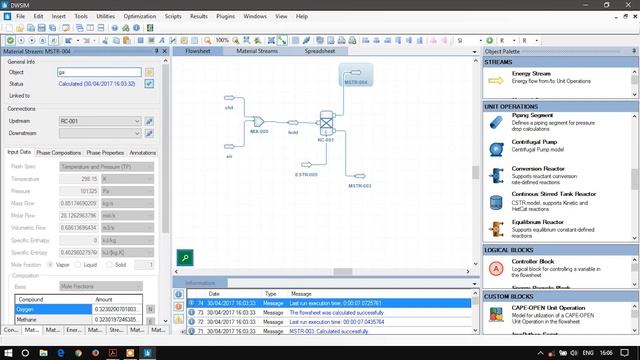Viewport: 640px width, 360px height.
Task: Open the Optimization menu
Action: (140, 16)
